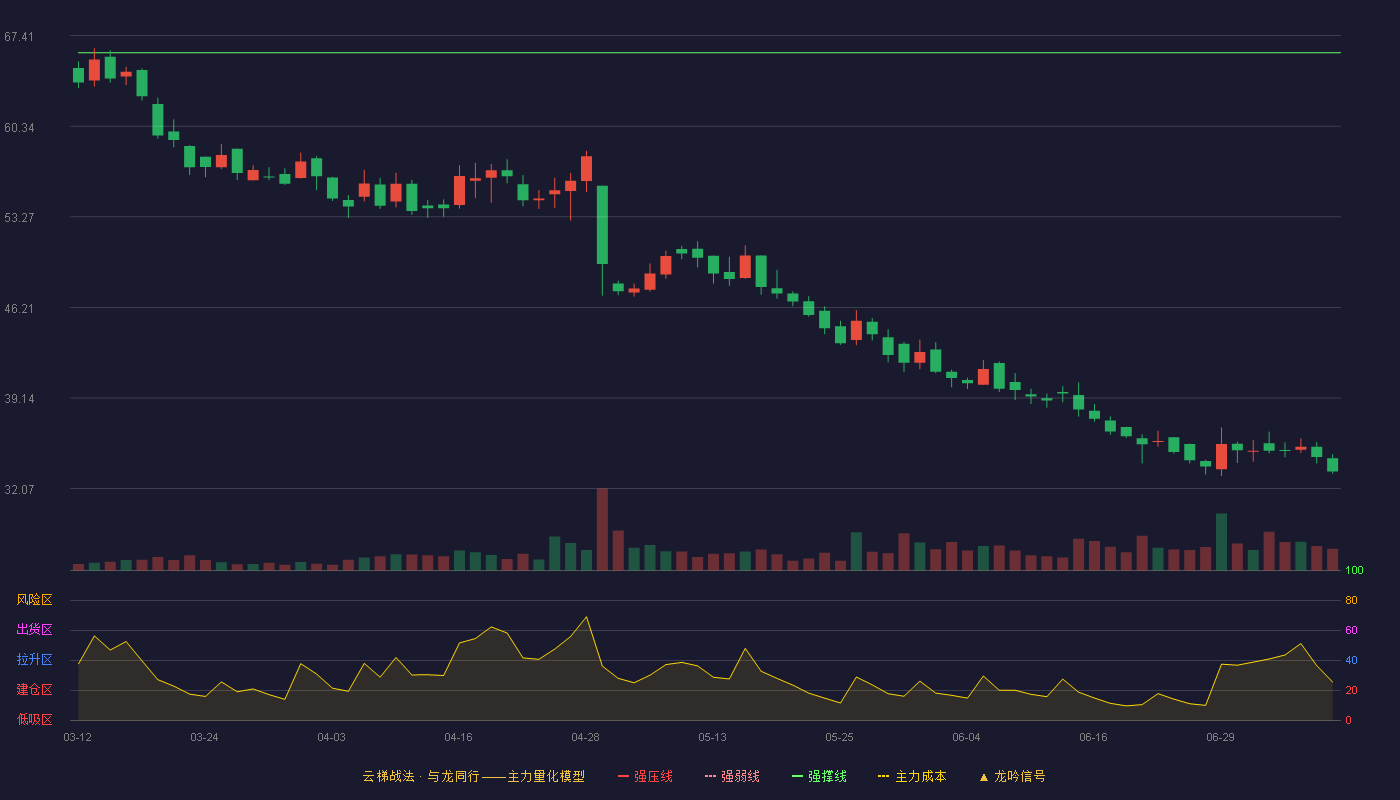This screenshot has height=800, width=1400.
Task: Hide the 强撑线 legend series
Action: (819, 776)
